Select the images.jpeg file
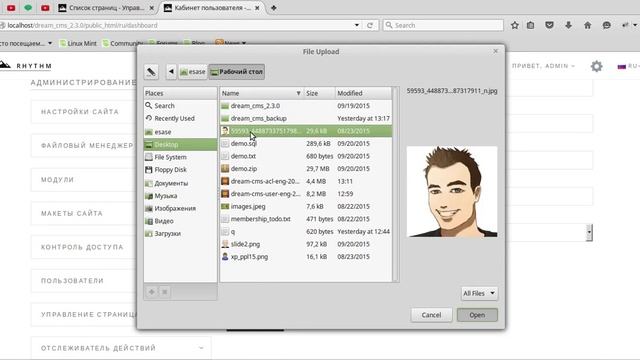This screenshot has height=360, width=640. (x=306, y=207)
